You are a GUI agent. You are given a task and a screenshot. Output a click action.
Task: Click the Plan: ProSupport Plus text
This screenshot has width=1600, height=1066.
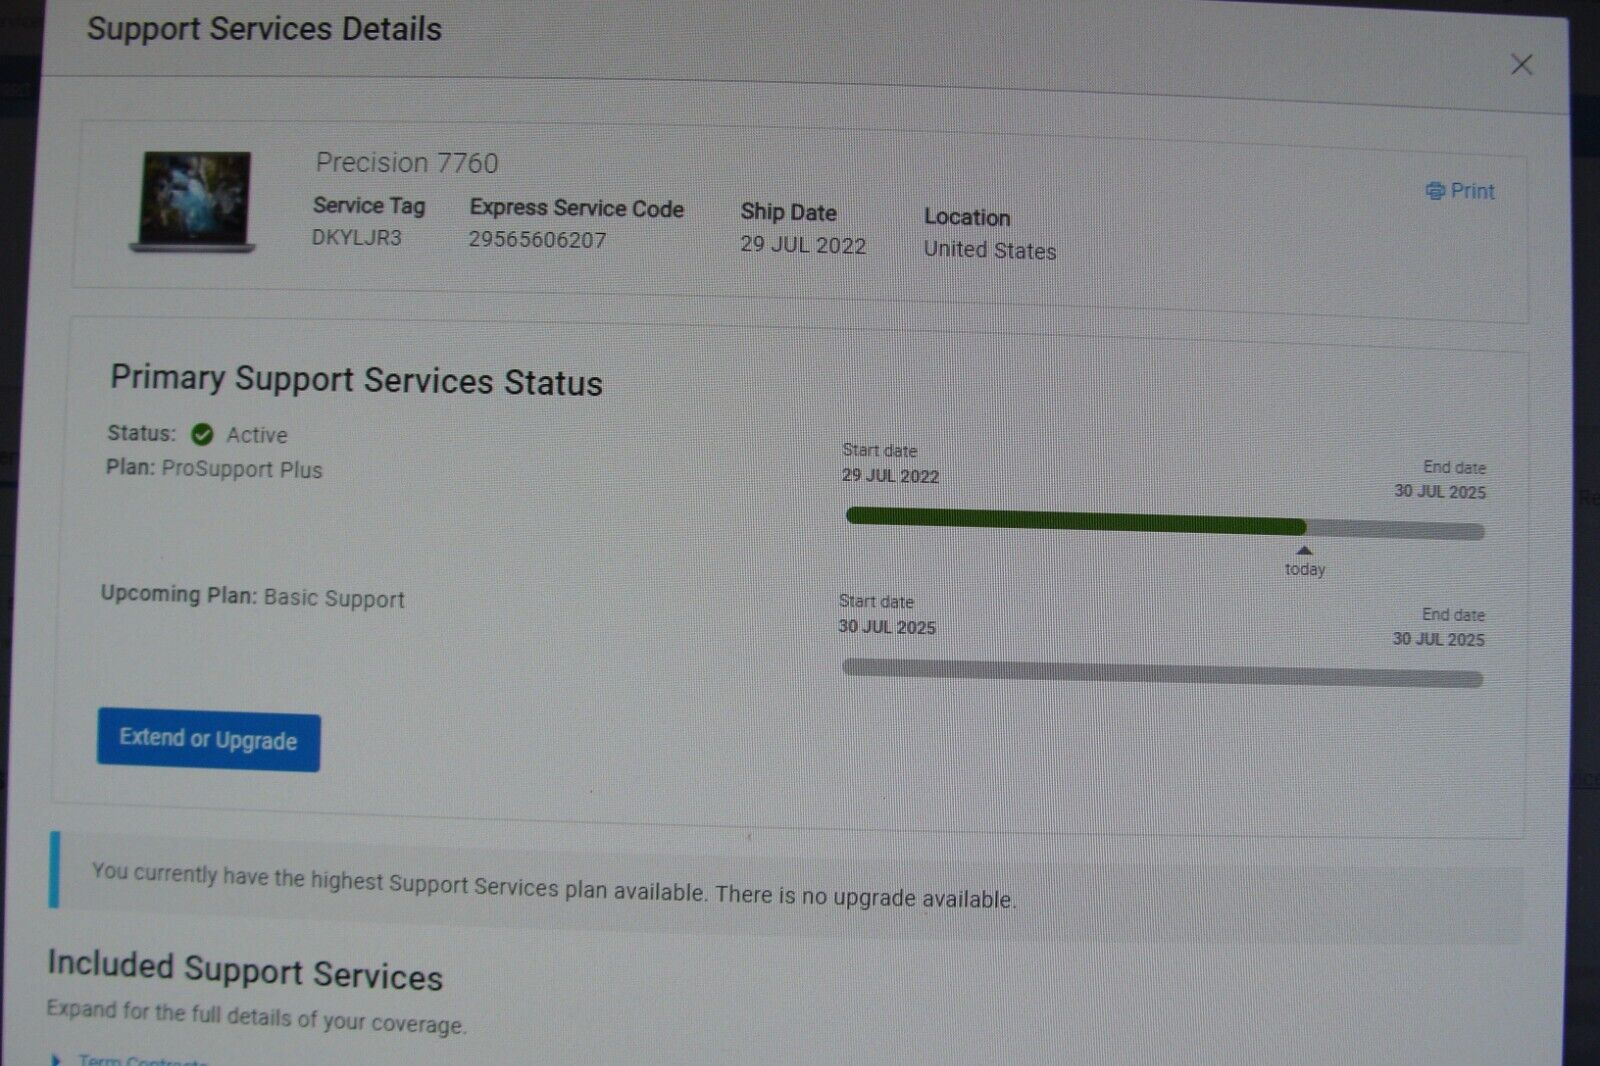click(x=214, y=469)
